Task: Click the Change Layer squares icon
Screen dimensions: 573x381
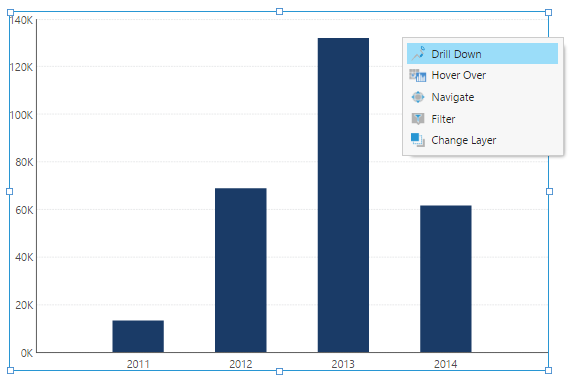Action: [x=418, y=140]
